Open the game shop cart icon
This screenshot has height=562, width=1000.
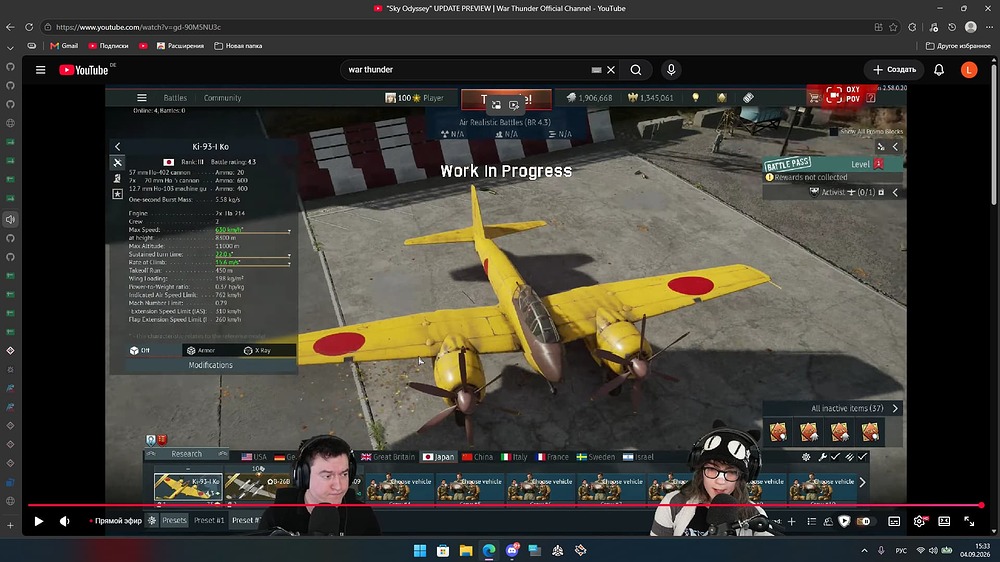(814, 98)
